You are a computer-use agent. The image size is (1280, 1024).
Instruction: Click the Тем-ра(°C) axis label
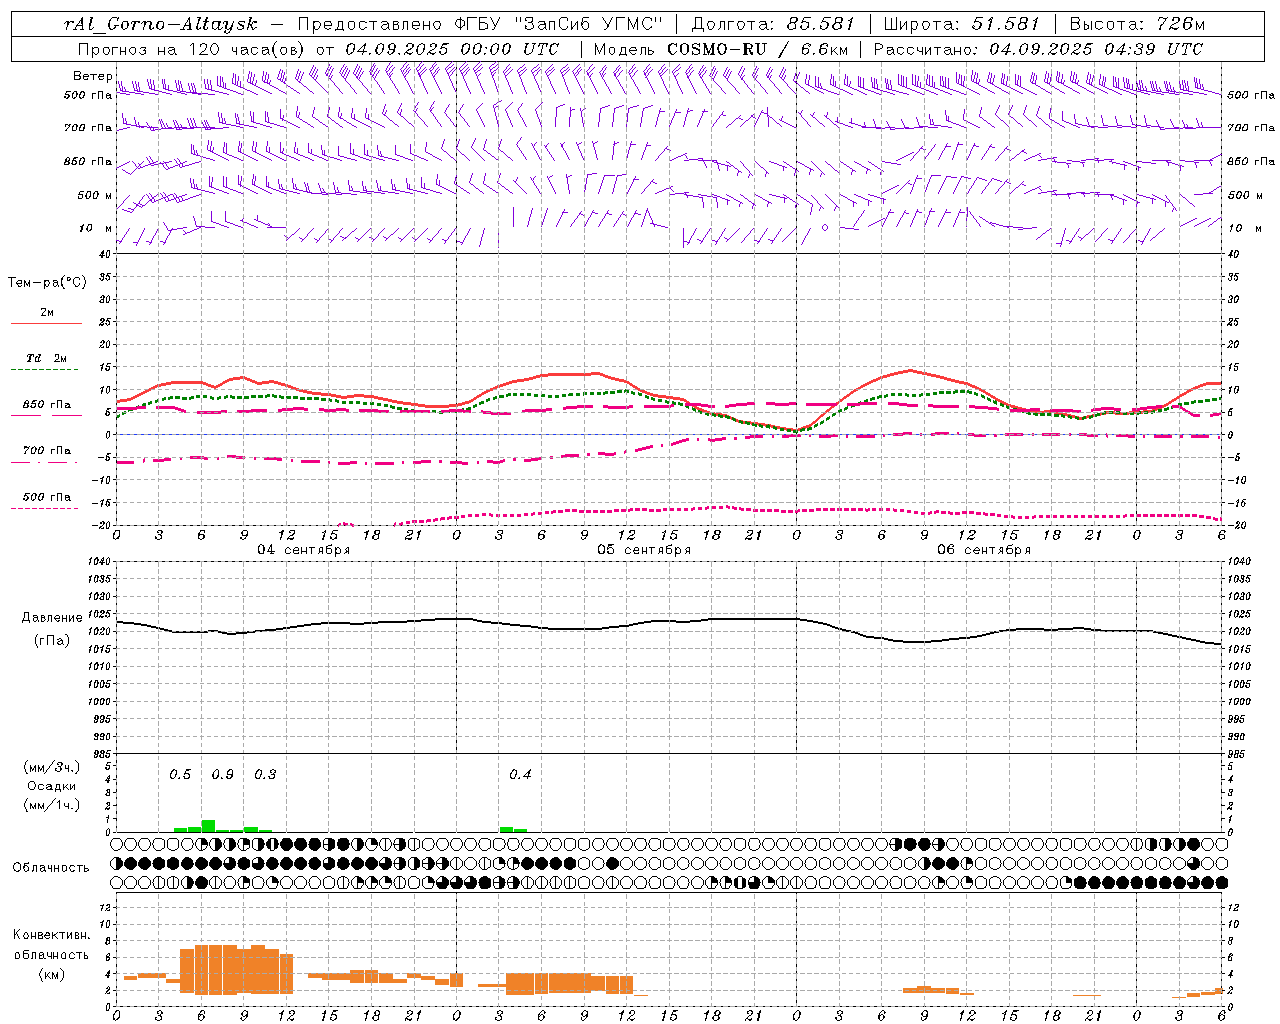47,283
